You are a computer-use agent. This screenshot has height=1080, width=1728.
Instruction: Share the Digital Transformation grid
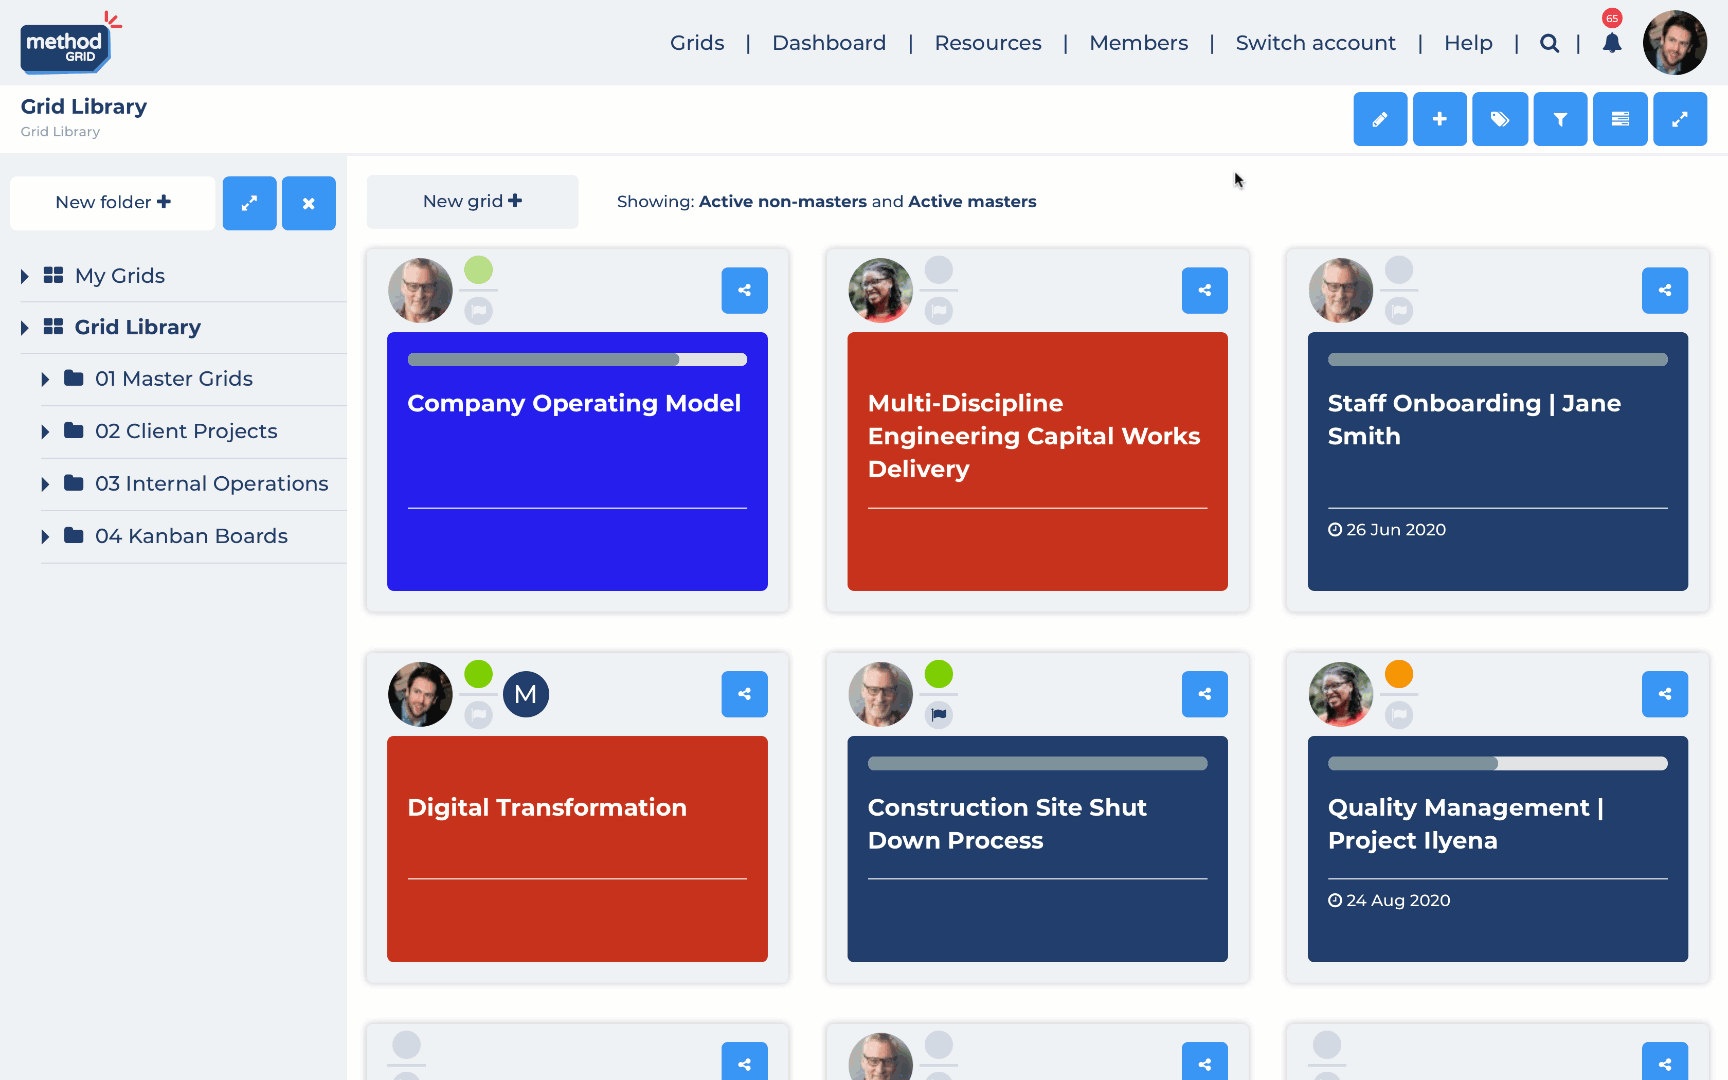coord(745,694)
